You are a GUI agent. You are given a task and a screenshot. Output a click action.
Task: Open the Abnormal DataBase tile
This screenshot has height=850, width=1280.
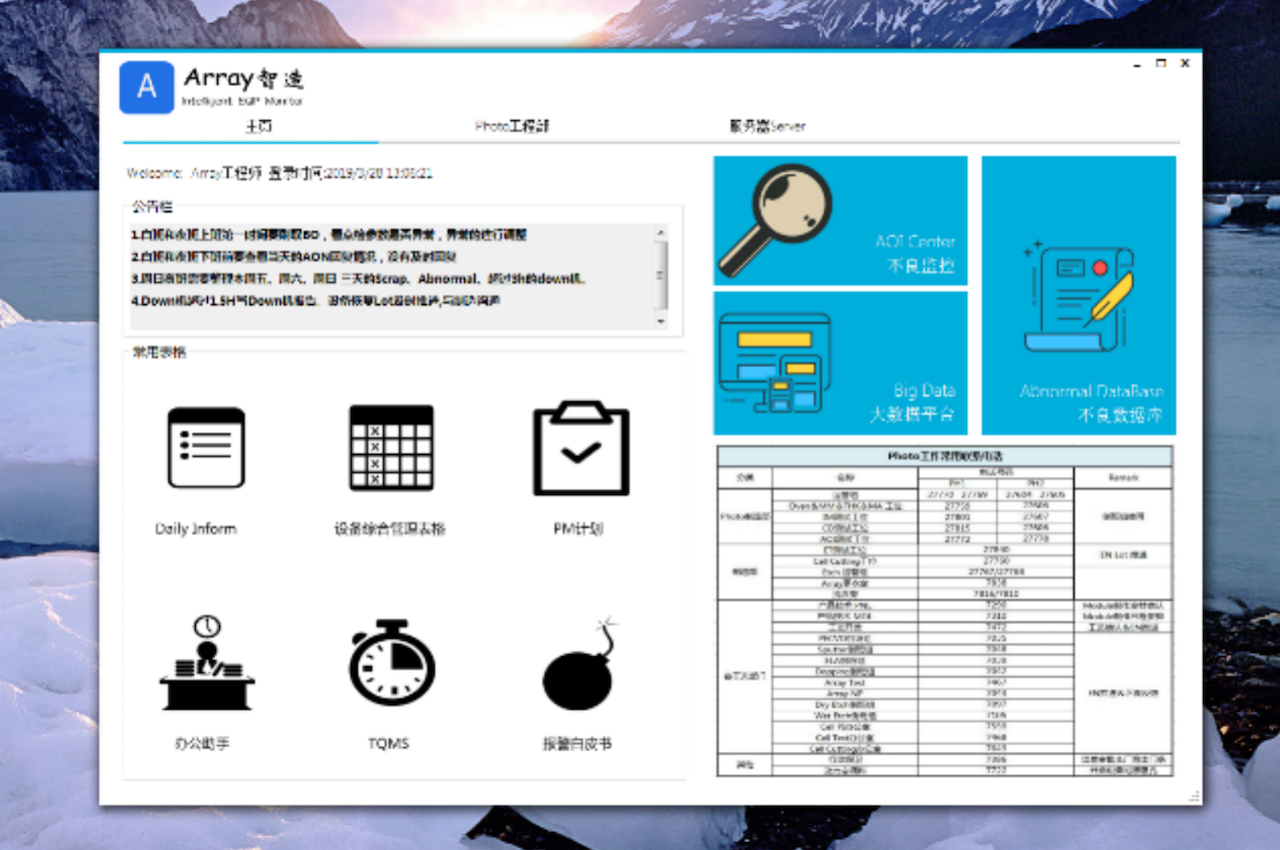(1078, 295)
